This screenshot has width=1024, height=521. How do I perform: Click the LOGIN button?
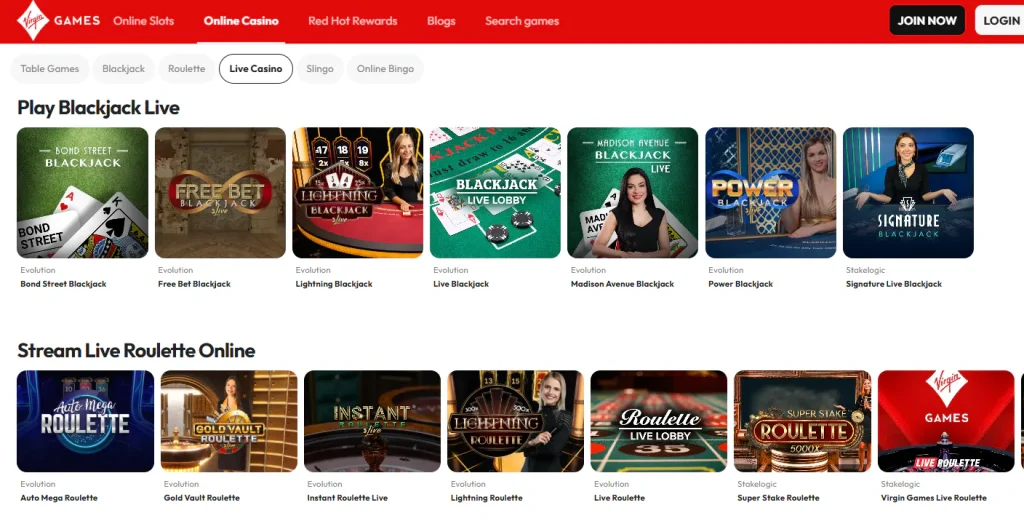tap(1000, 20)
